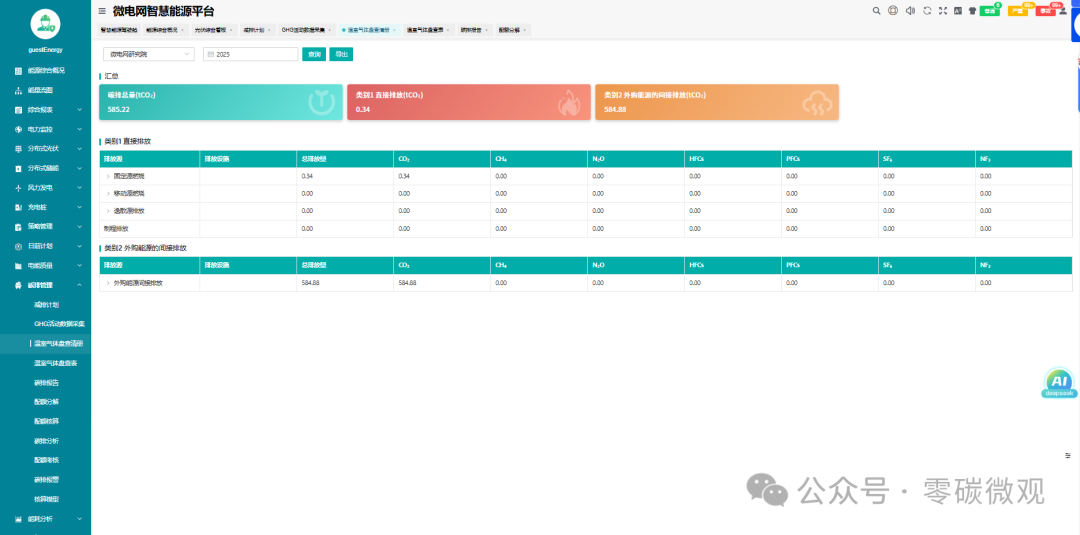
Task: Expand the 分布式光伏 sidebar menu chevron
Action: point(80,148)
